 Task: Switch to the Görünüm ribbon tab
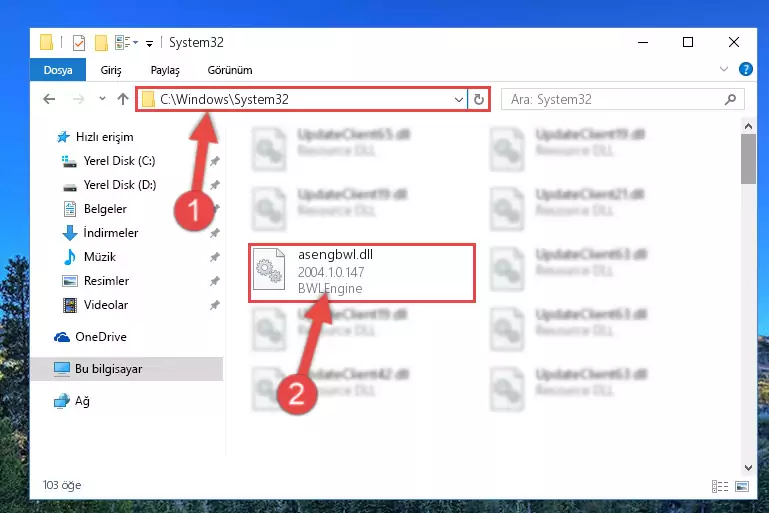point(230,70)
